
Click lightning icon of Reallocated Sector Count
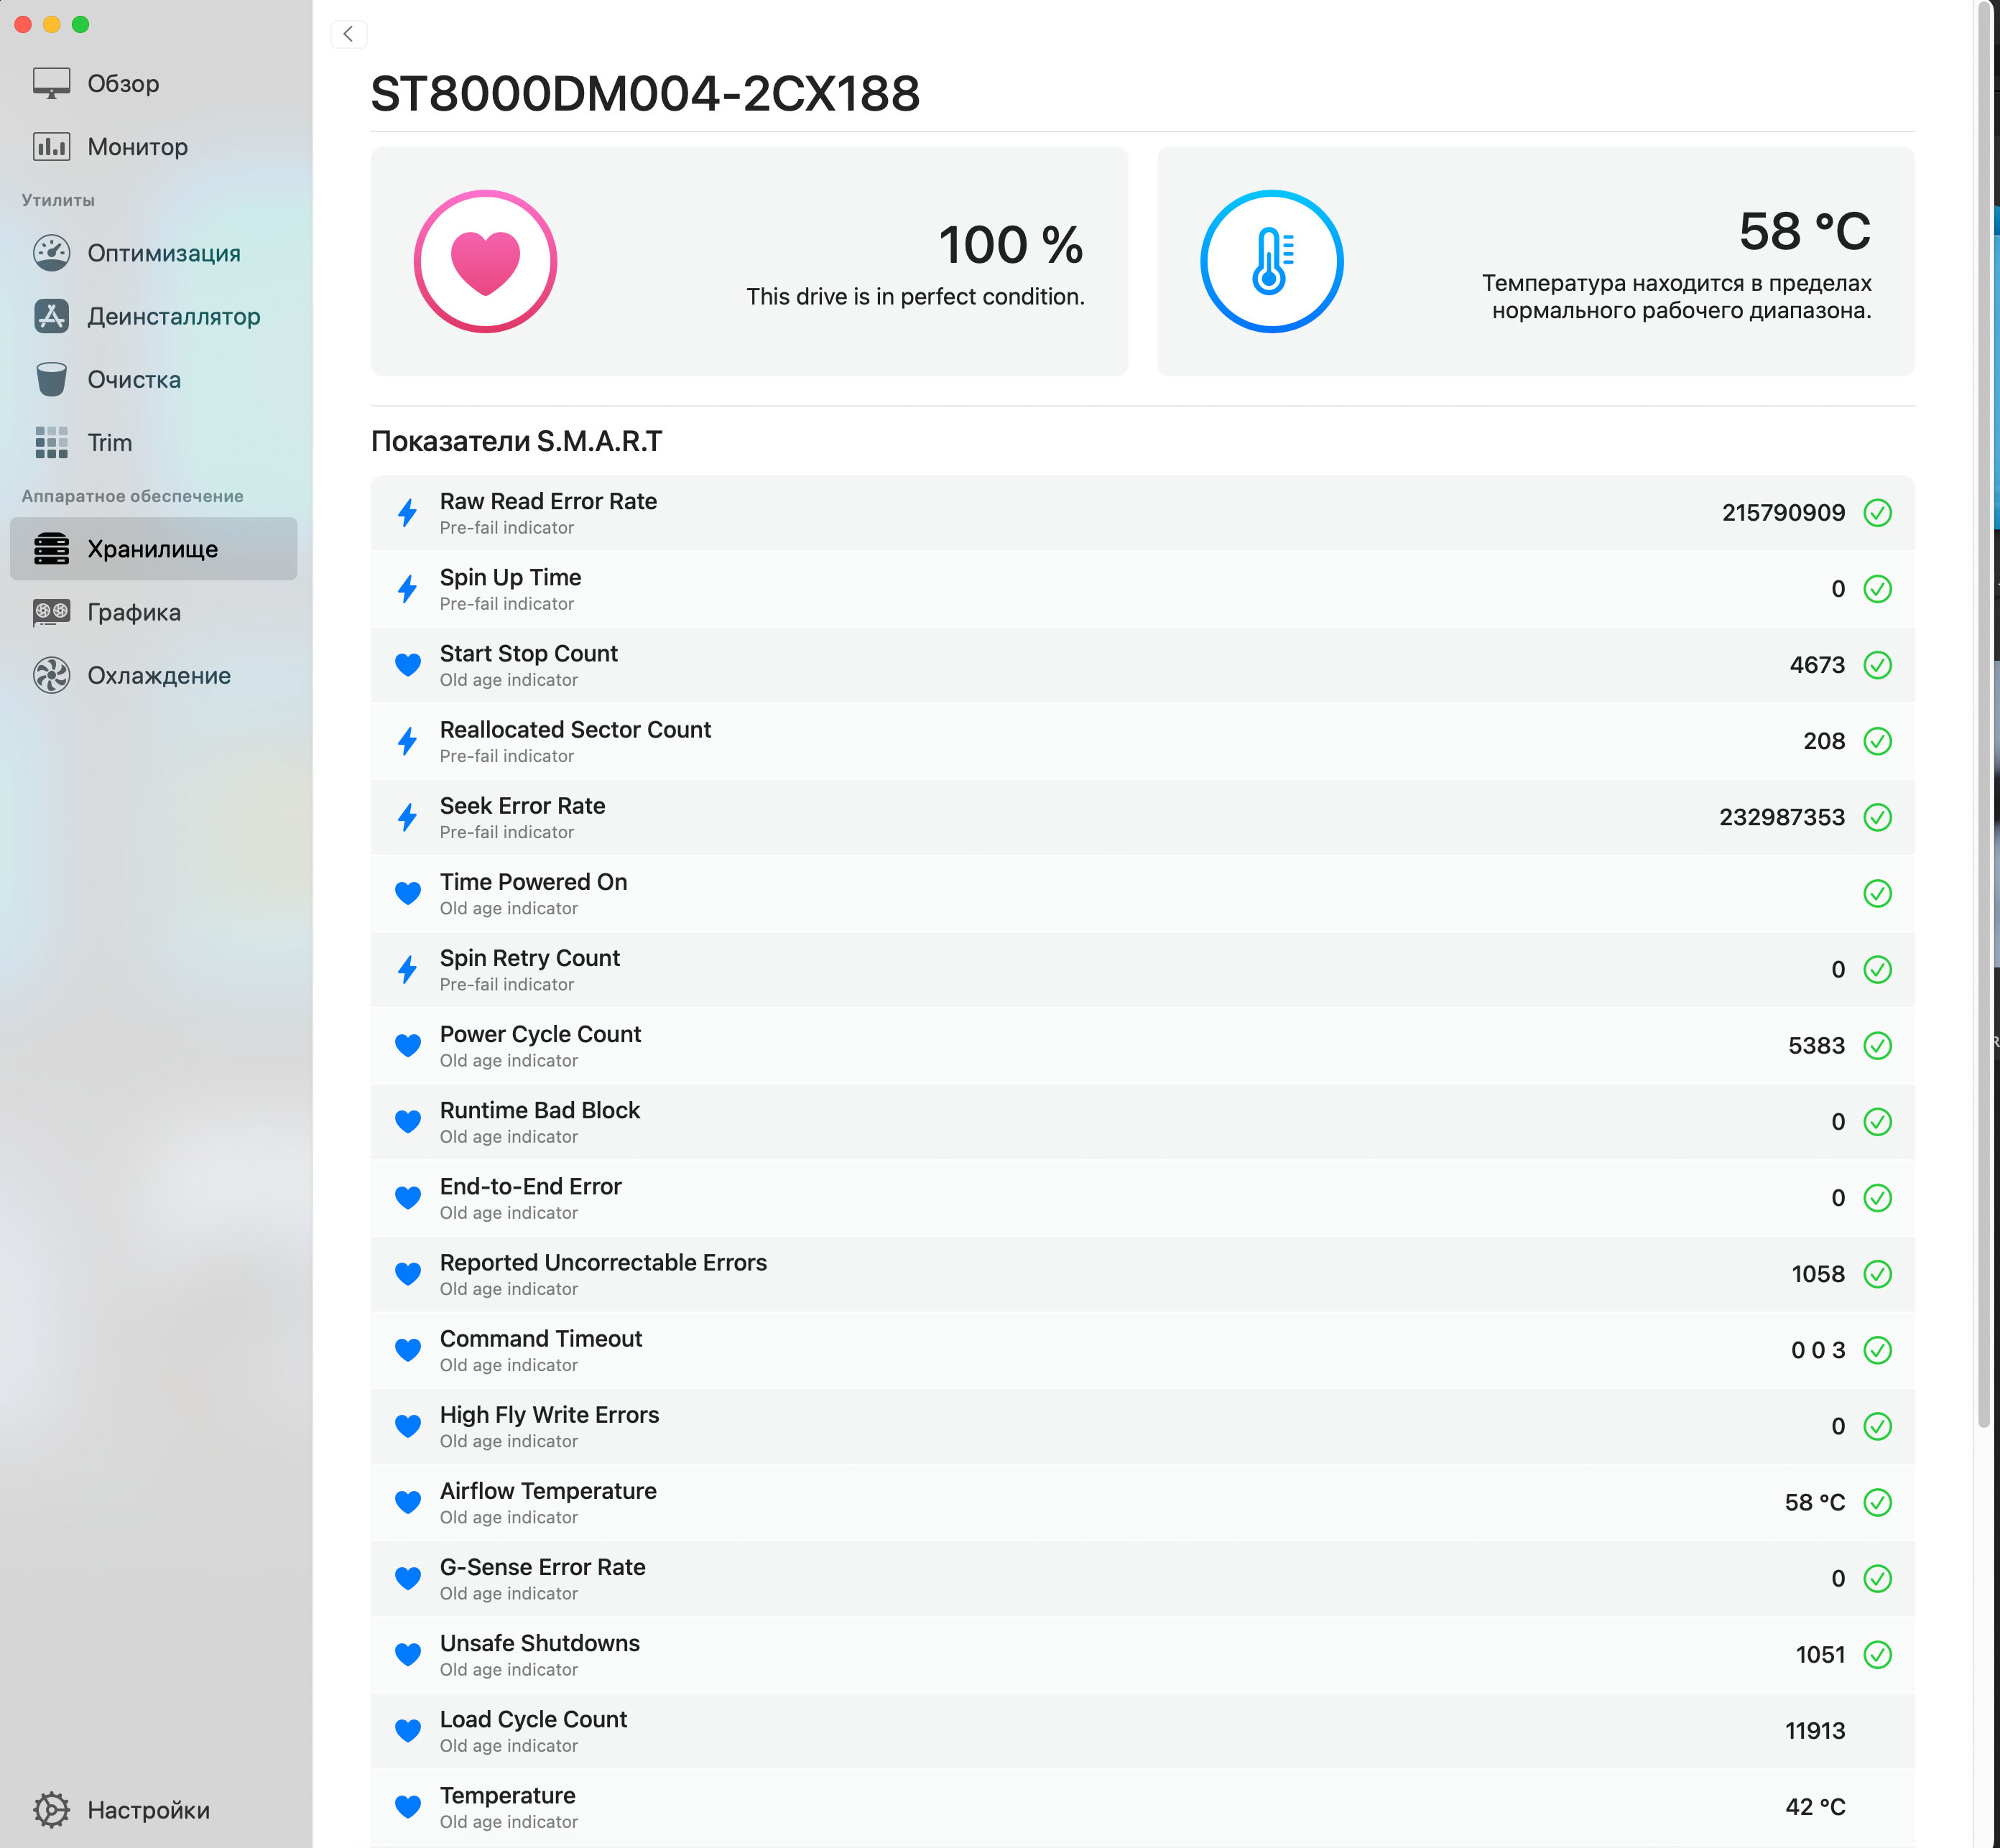(x=407, y=741)
